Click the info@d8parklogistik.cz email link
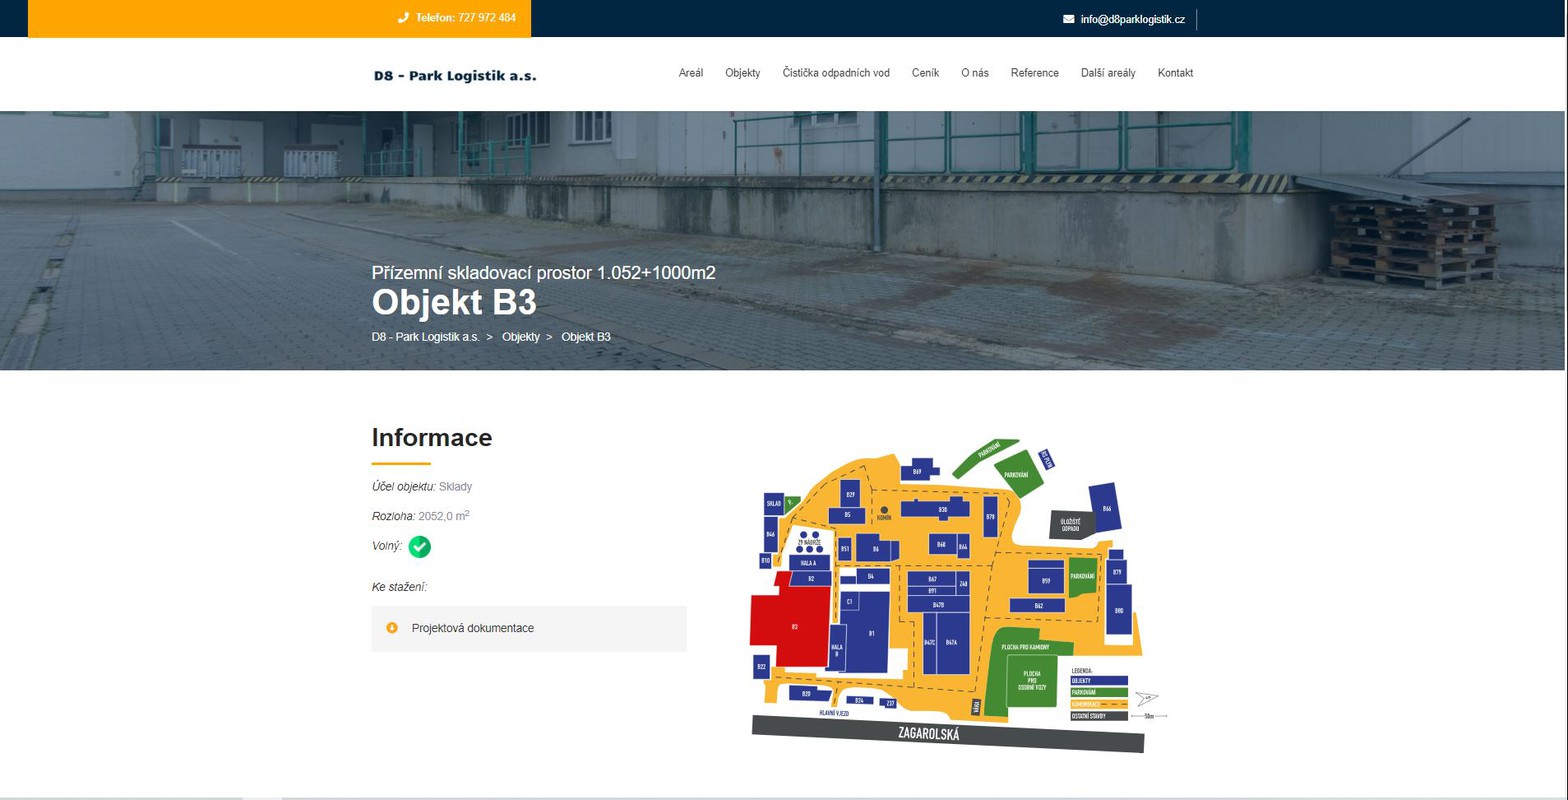Screen dimensions: 1568x800 click(1133, 19)
